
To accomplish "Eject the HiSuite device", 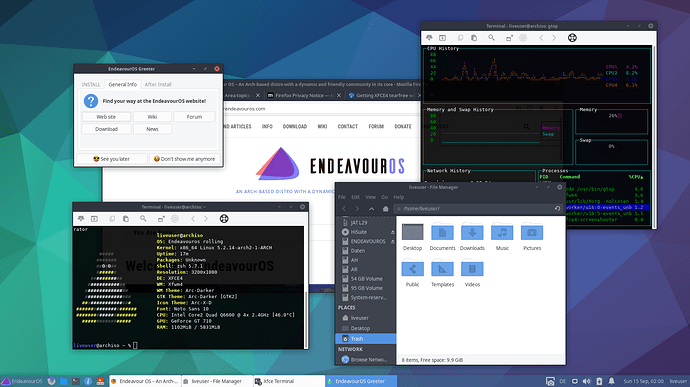I will 393,232.
